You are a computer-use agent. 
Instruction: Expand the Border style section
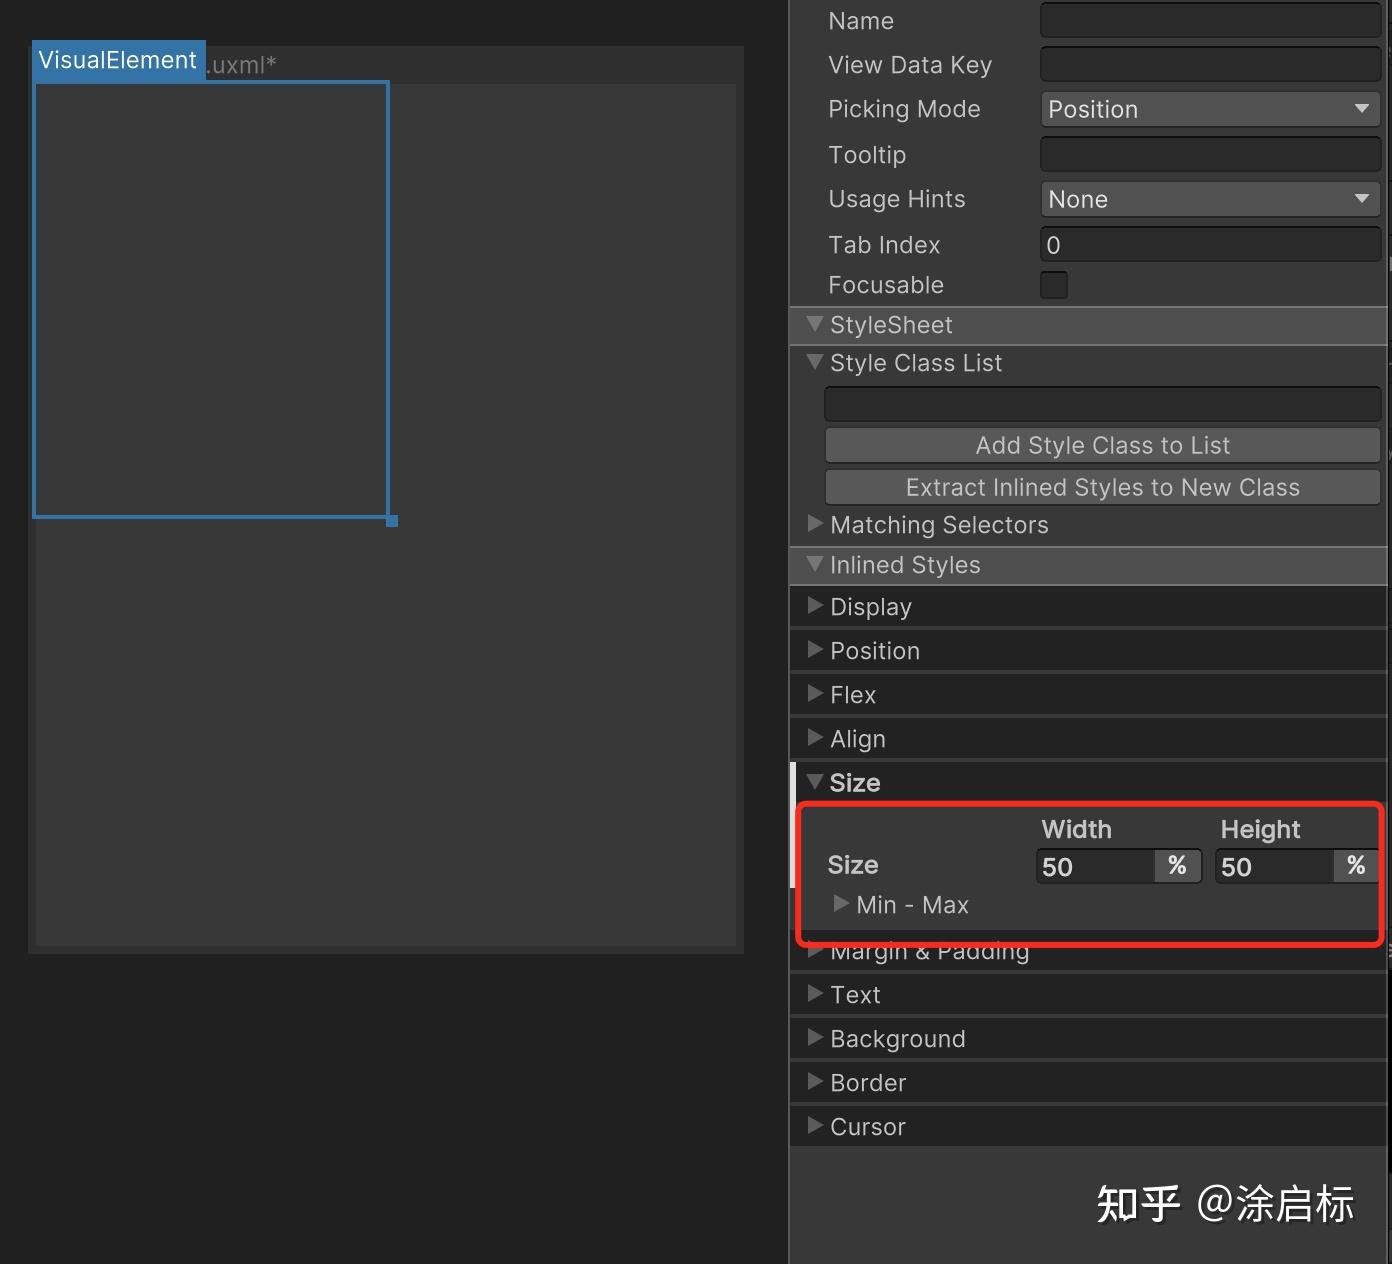point(815,1082)
